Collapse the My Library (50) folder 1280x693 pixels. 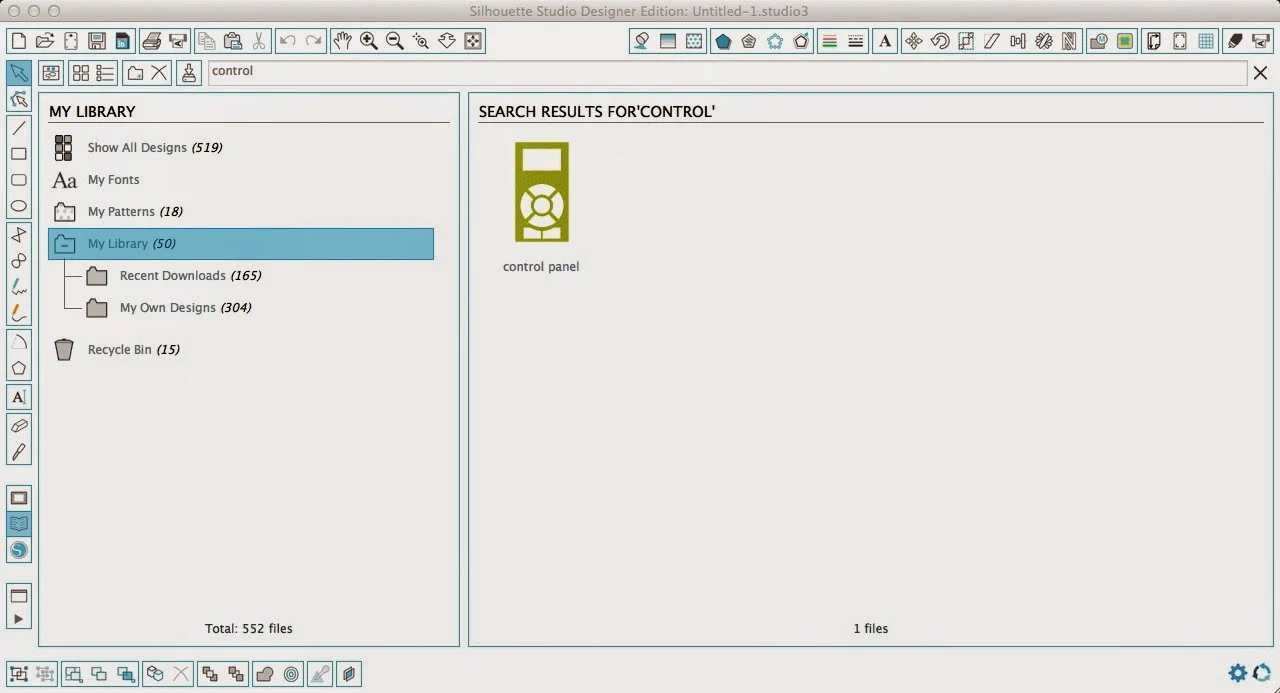(64, 244)
